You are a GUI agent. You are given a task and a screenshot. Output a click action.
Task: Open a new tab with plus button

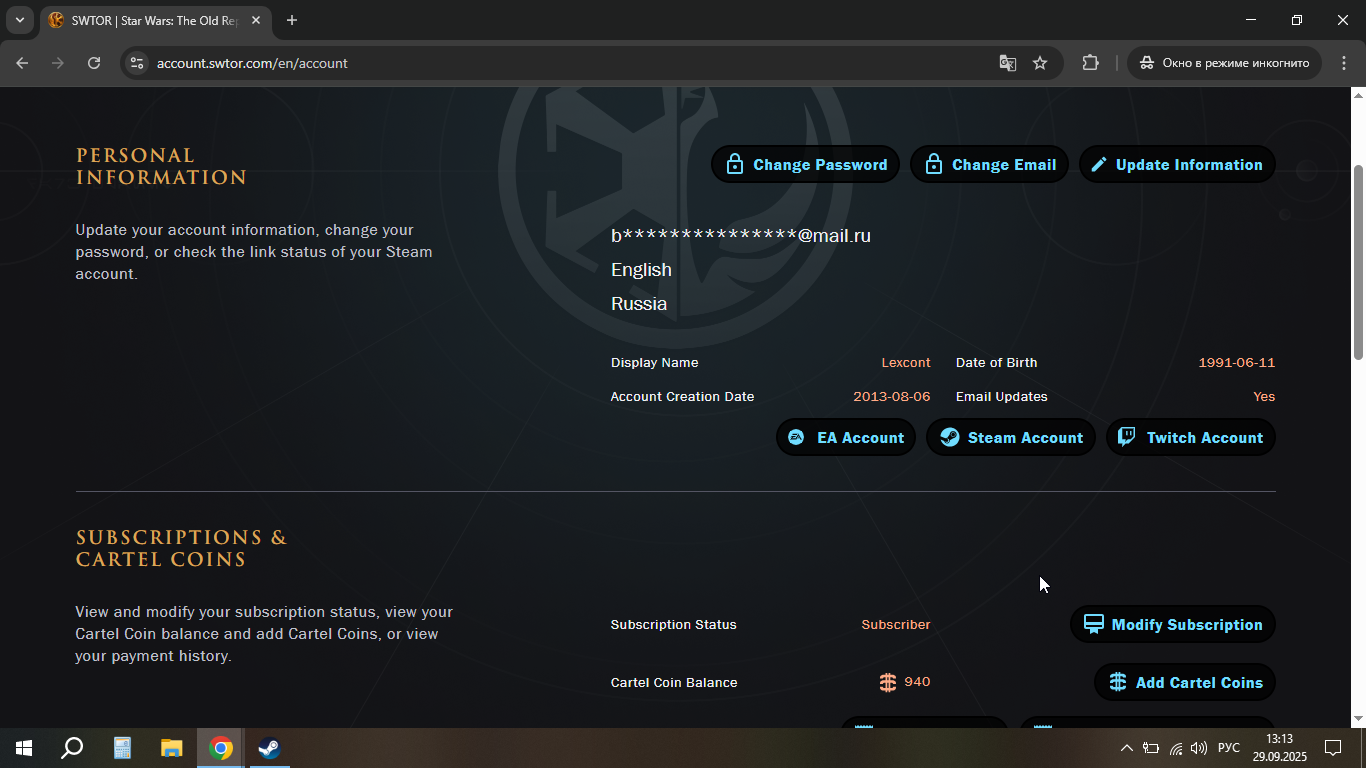tap(292, 20)
